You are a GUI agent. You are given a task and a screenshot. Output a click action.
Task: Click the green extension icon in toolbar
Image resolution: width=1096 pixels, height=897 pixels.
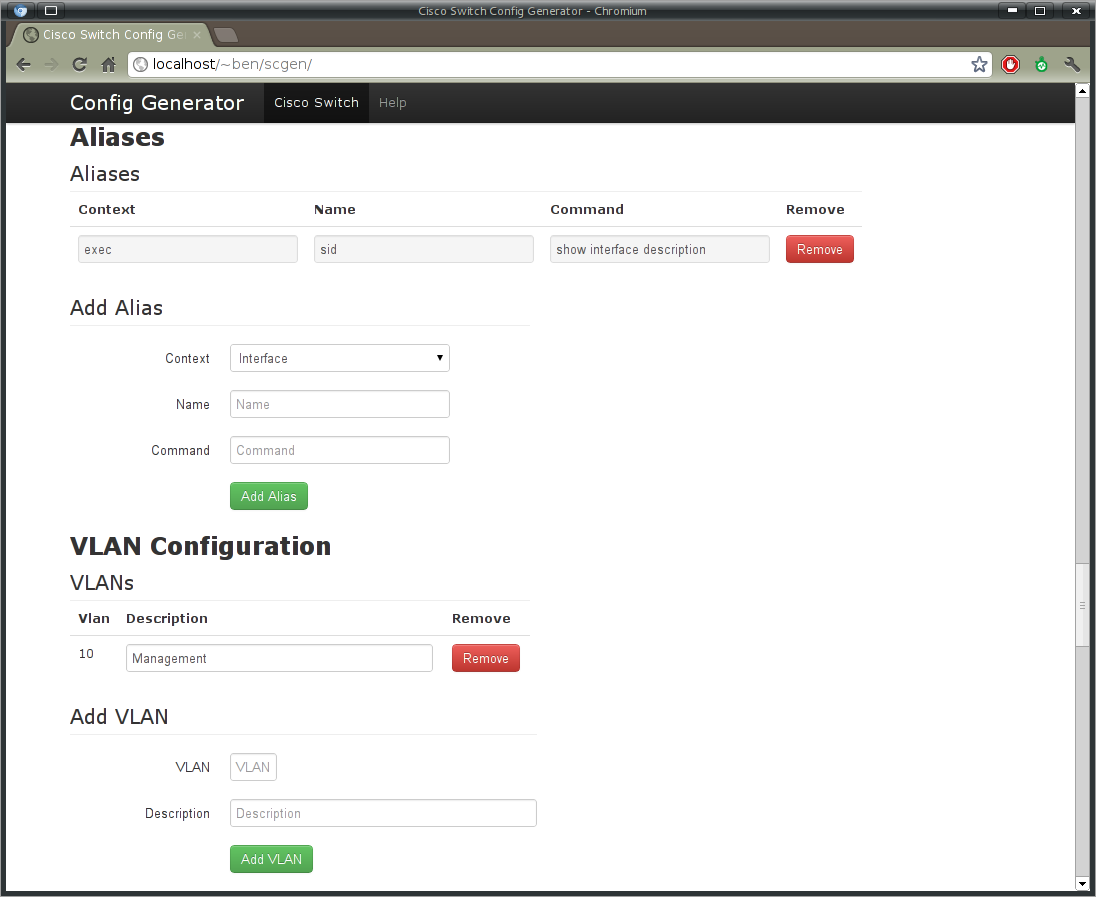point(1041,64)
